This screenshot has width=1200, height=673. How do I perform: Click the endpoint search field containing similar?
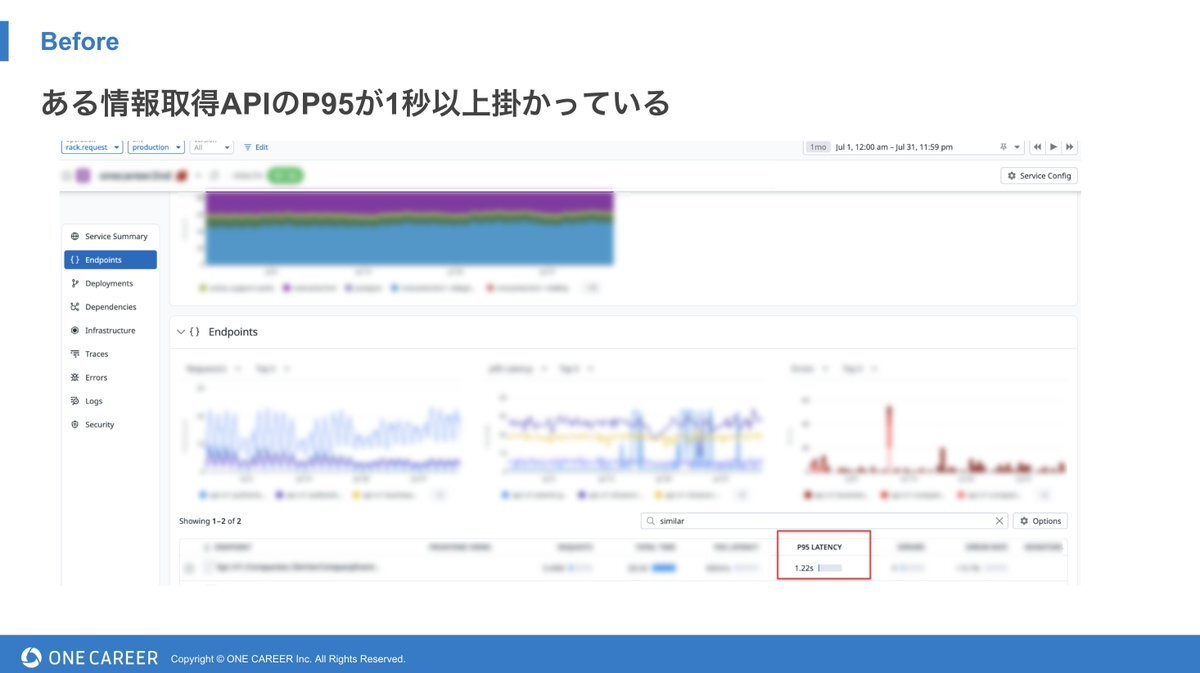pos(824,521)
